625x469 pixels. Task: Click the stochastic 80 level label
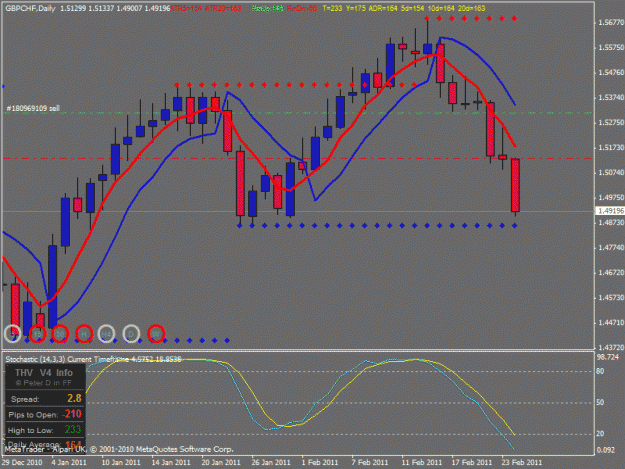pyautogui.click(x=600, y=371)
